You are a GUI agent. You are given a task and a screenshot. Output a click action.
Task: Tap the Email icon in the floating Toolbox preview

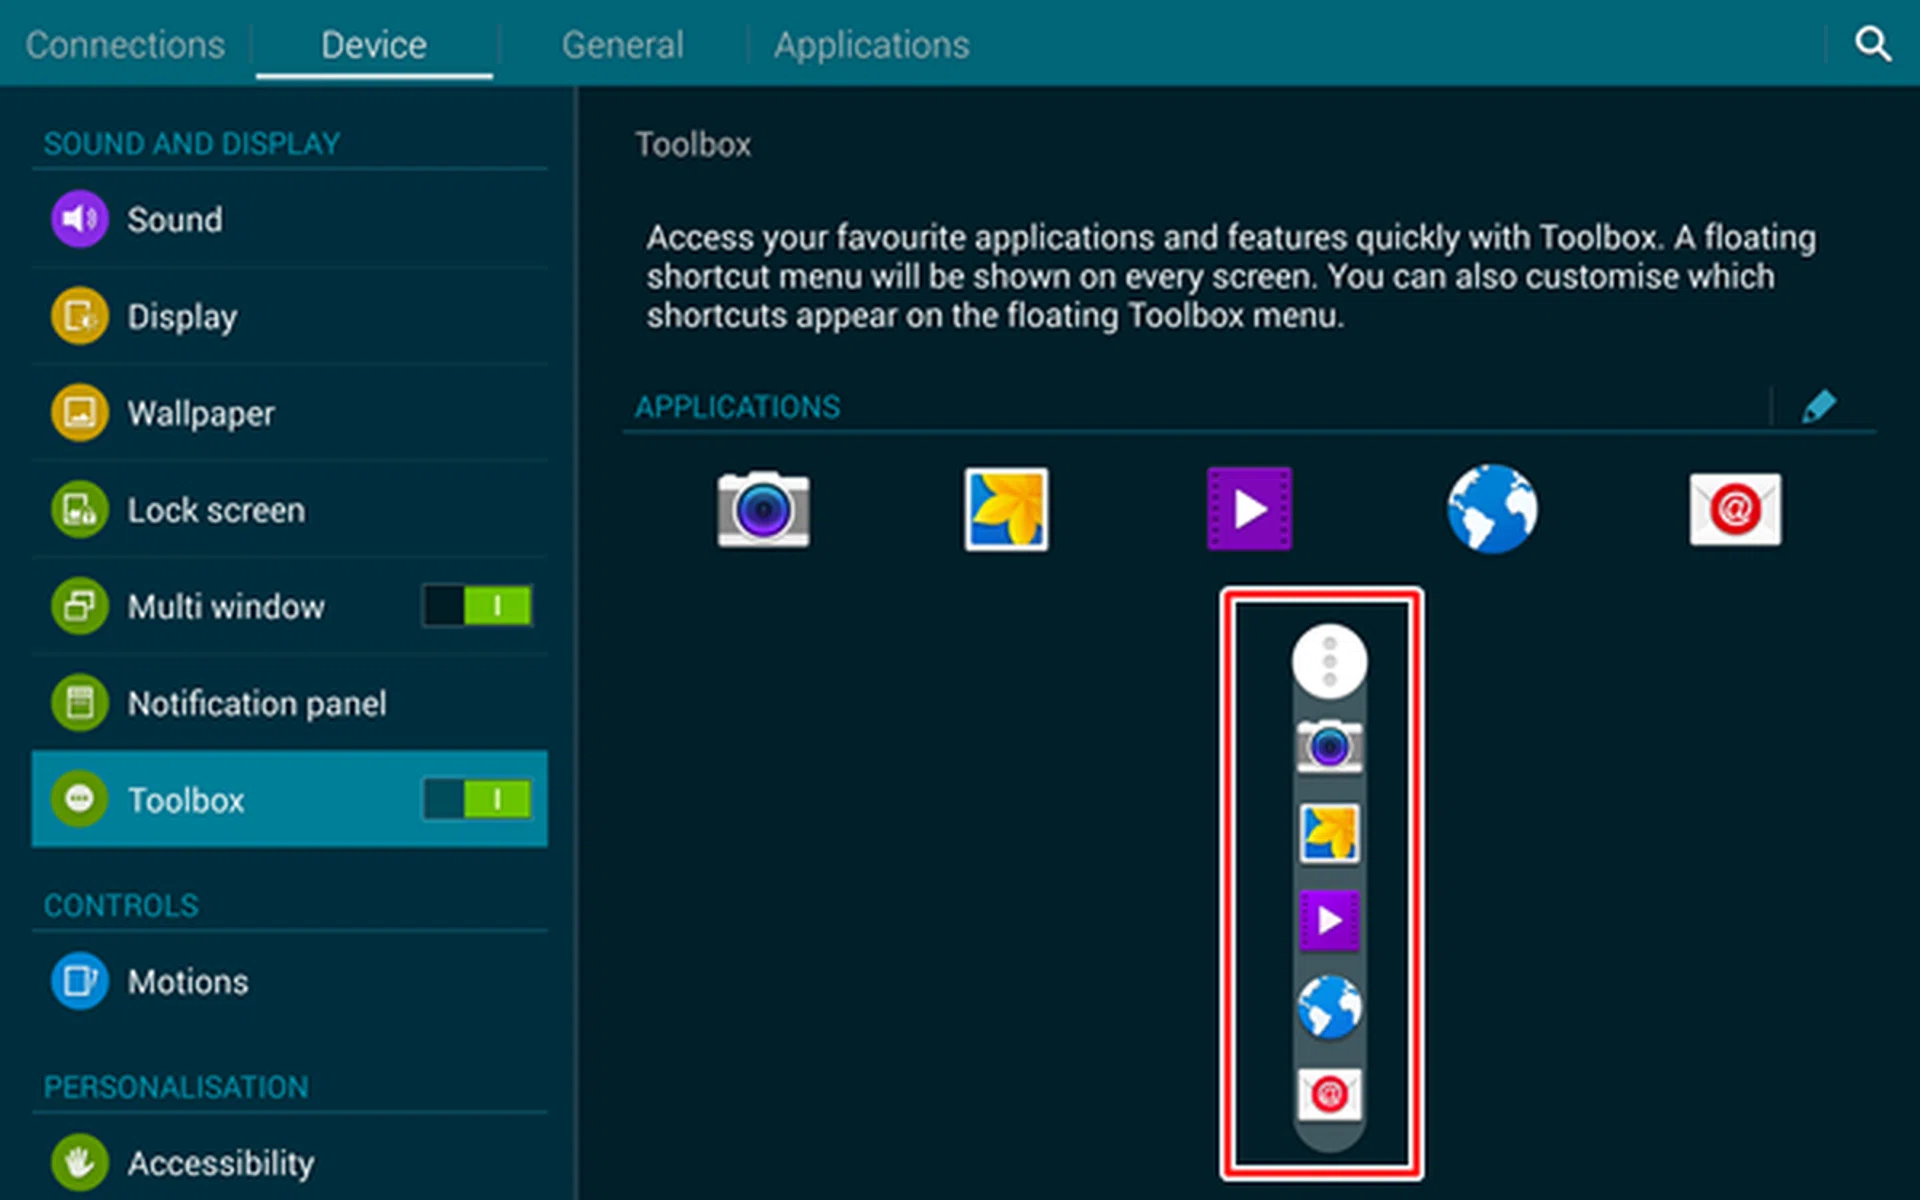pos(1328,1093)
